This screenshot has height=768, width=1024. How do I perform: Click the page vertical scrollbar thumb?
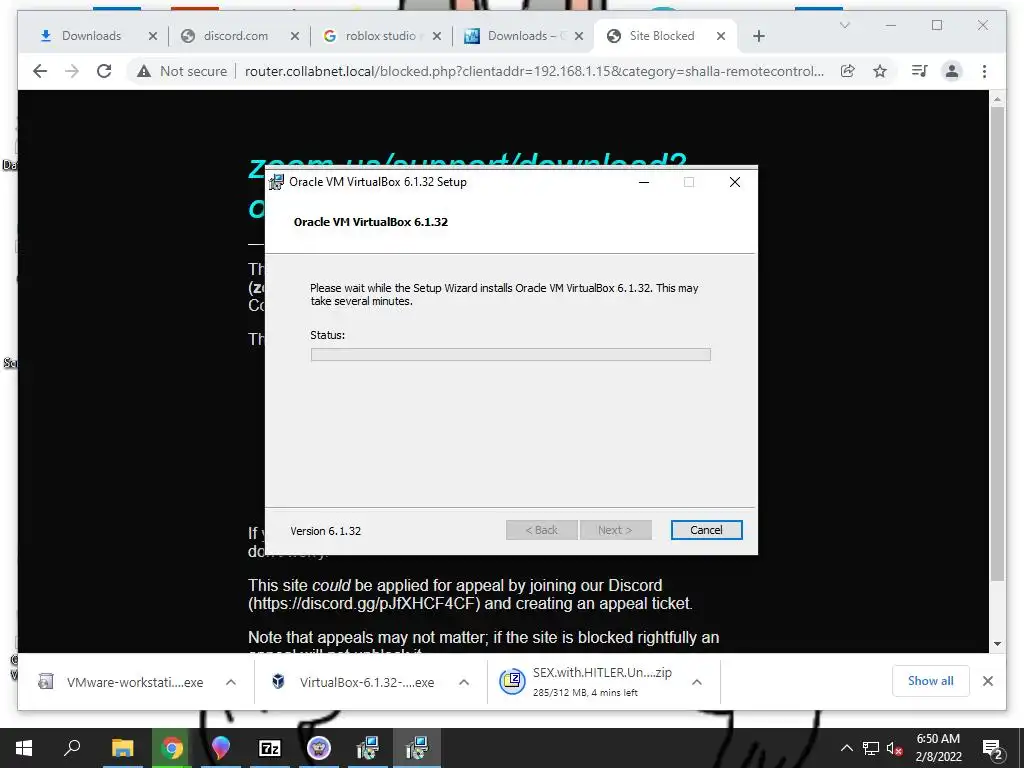(x=997, y=343)
